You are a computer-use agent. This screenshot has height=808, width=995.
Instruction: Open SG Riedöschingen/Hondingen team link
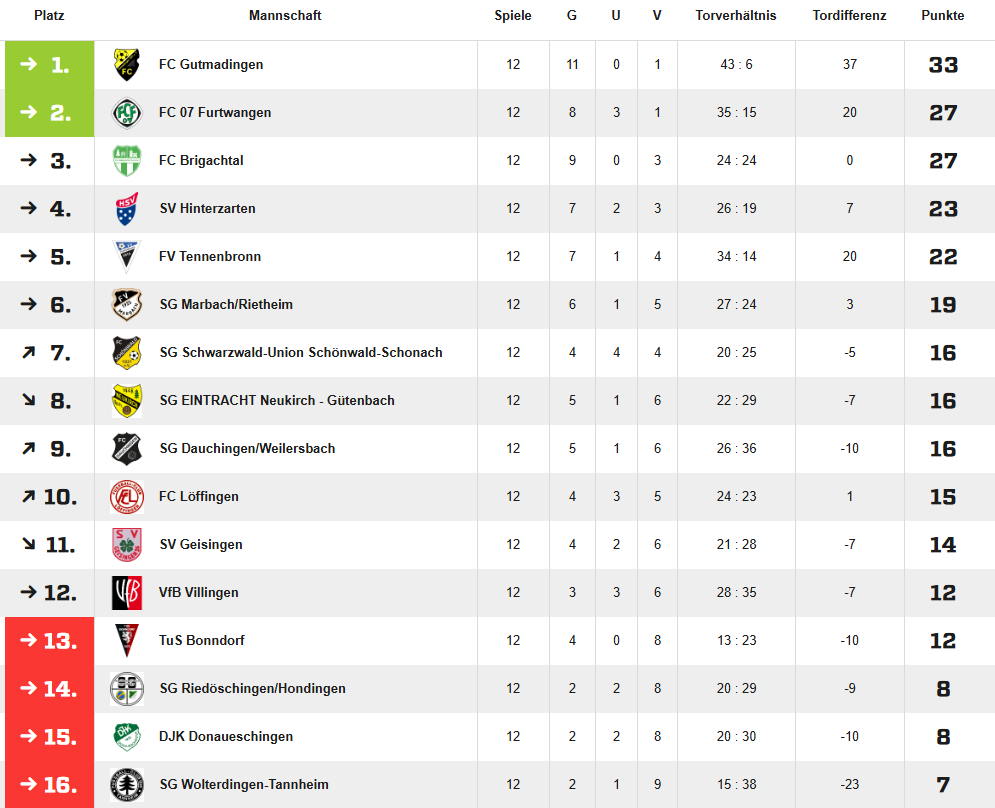pos(252,689)
